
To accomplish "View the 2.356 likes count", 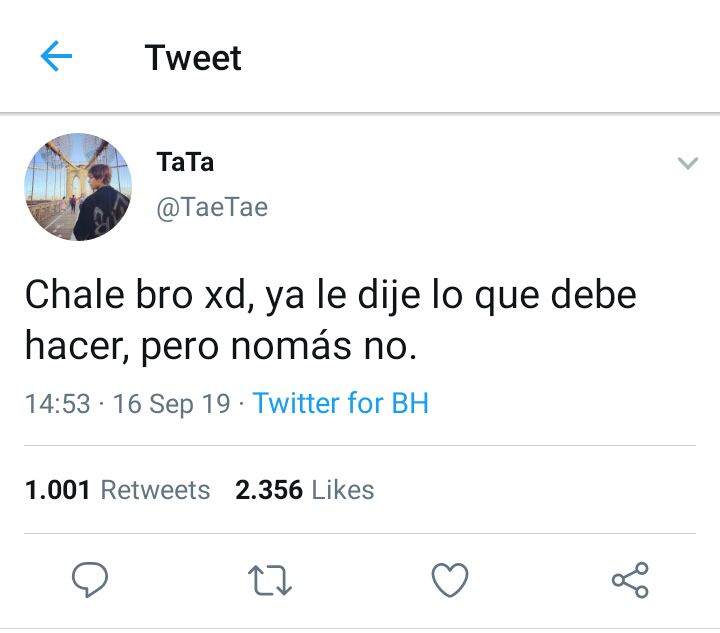I will [x=269, y=489].
